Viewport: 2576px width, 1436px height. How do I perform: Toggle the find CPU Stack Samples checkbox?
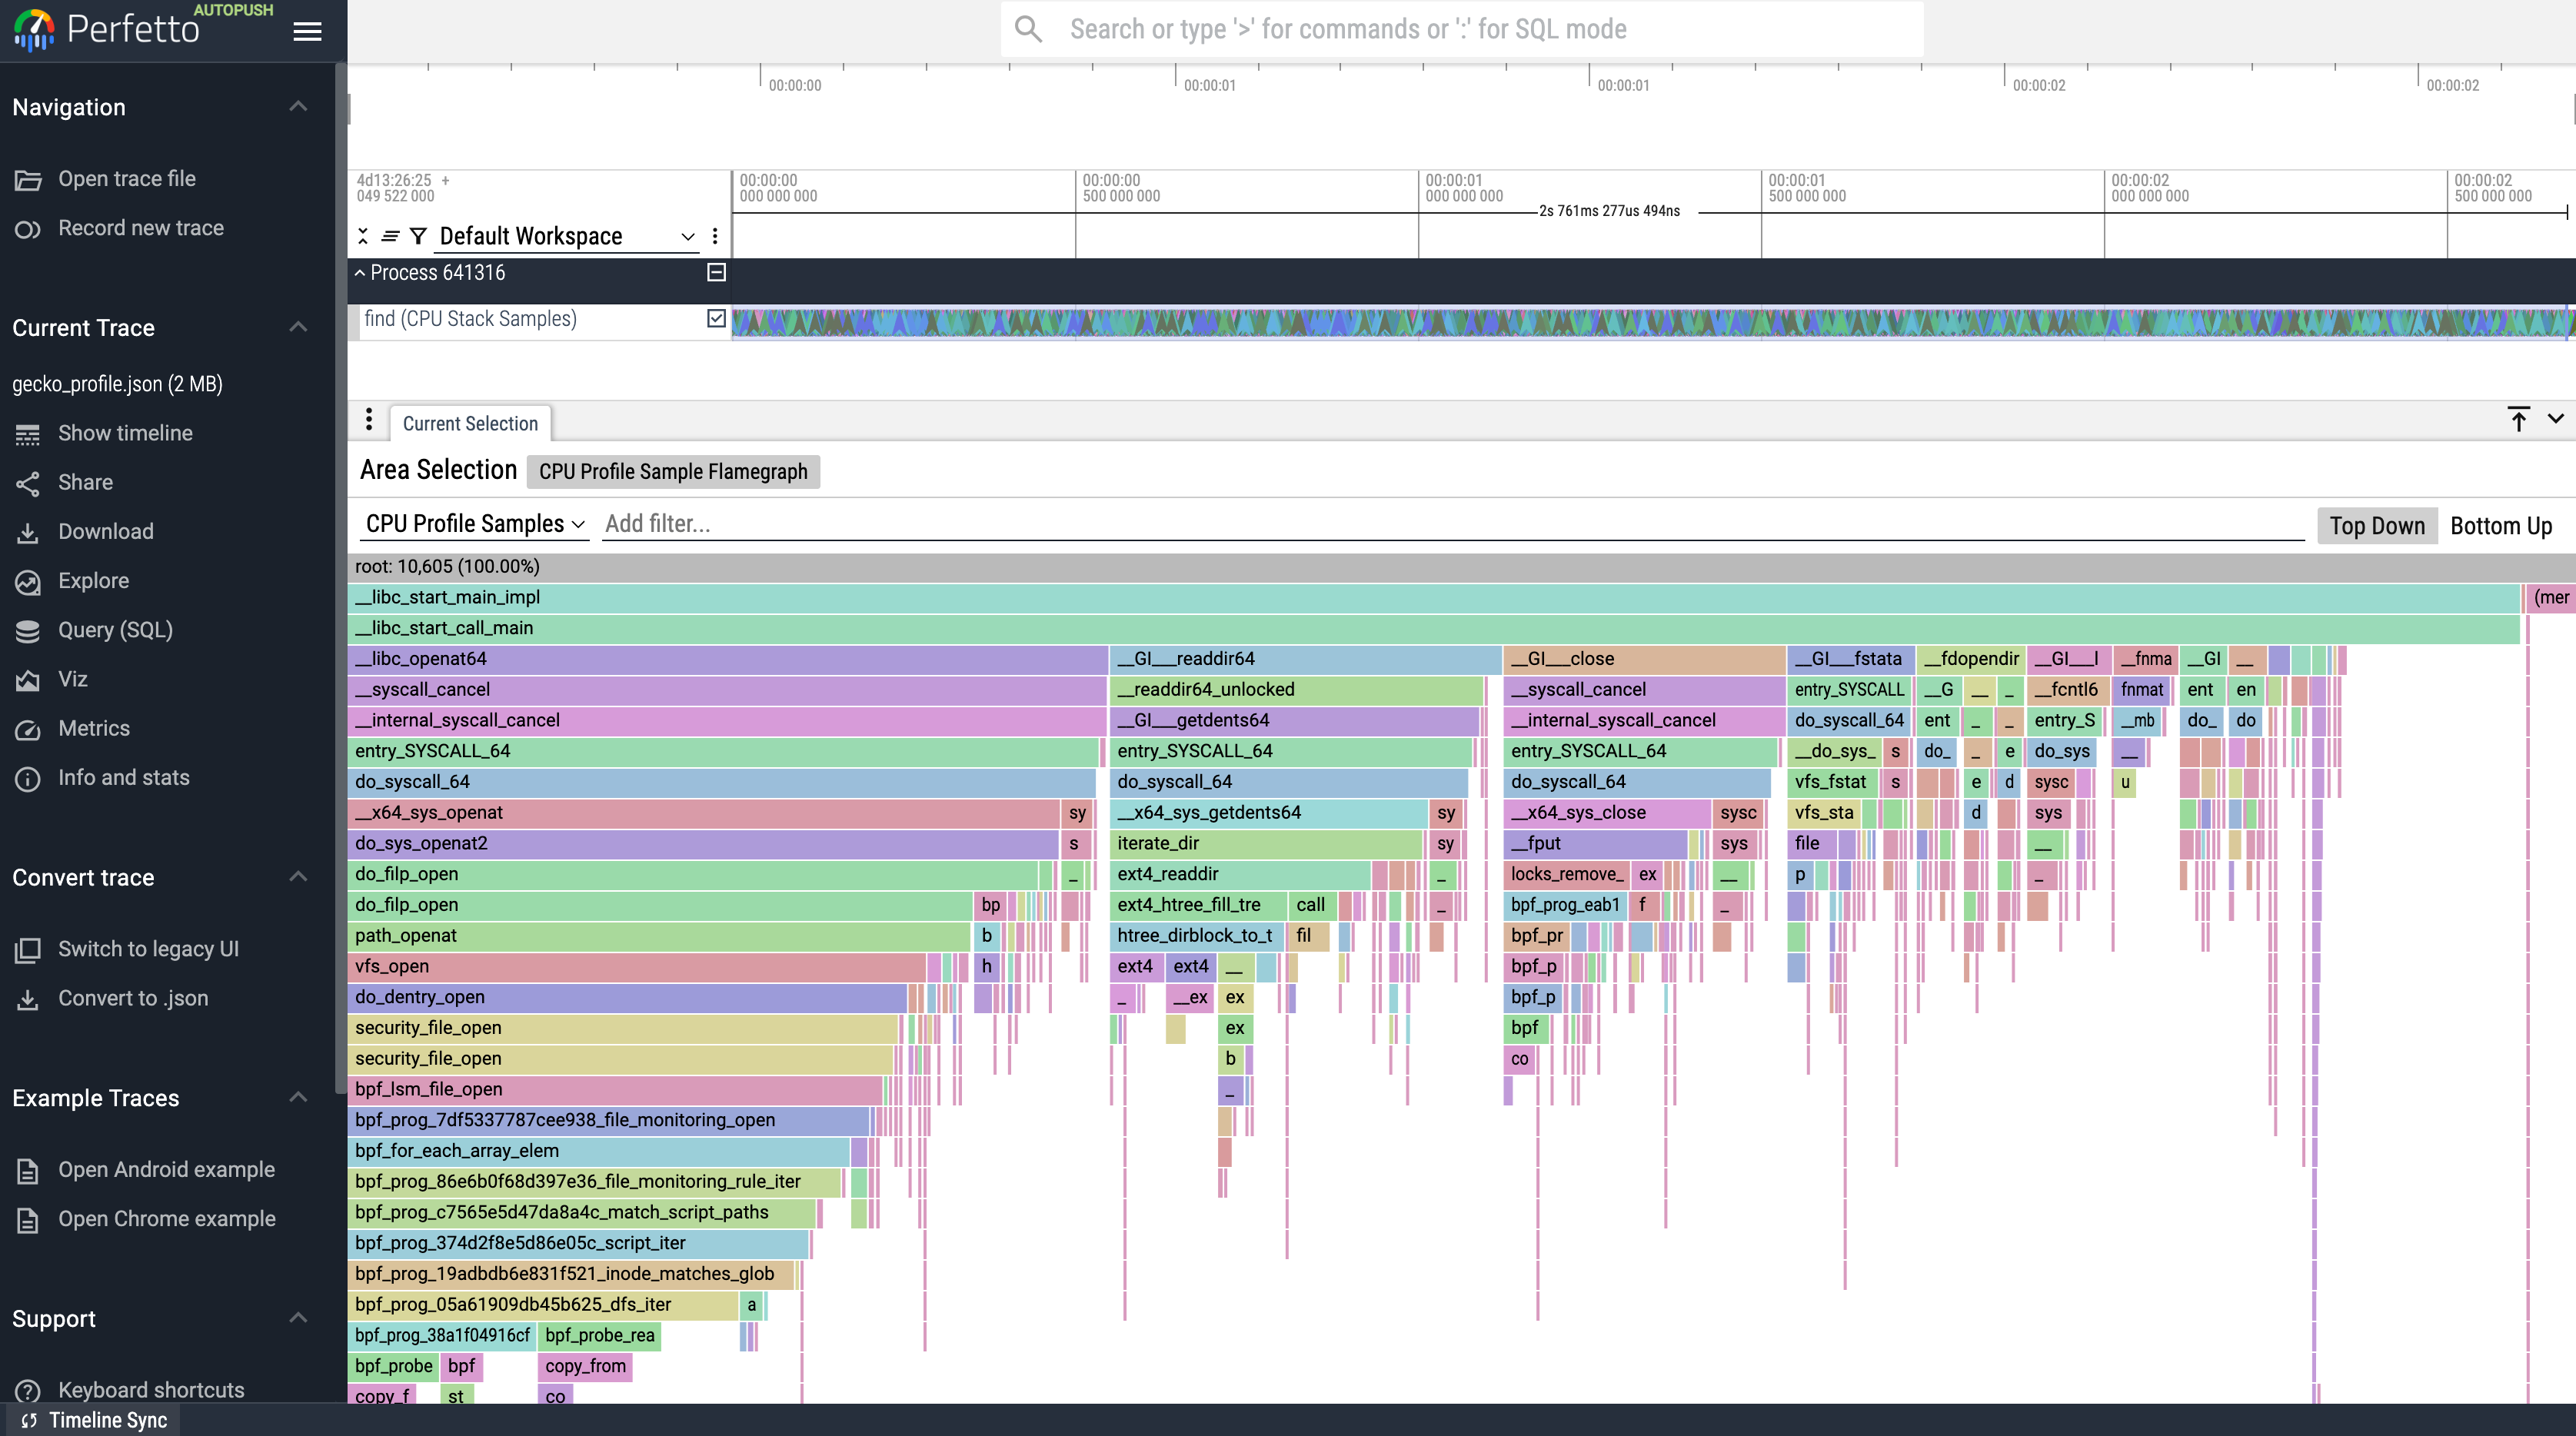coord(716,318)
